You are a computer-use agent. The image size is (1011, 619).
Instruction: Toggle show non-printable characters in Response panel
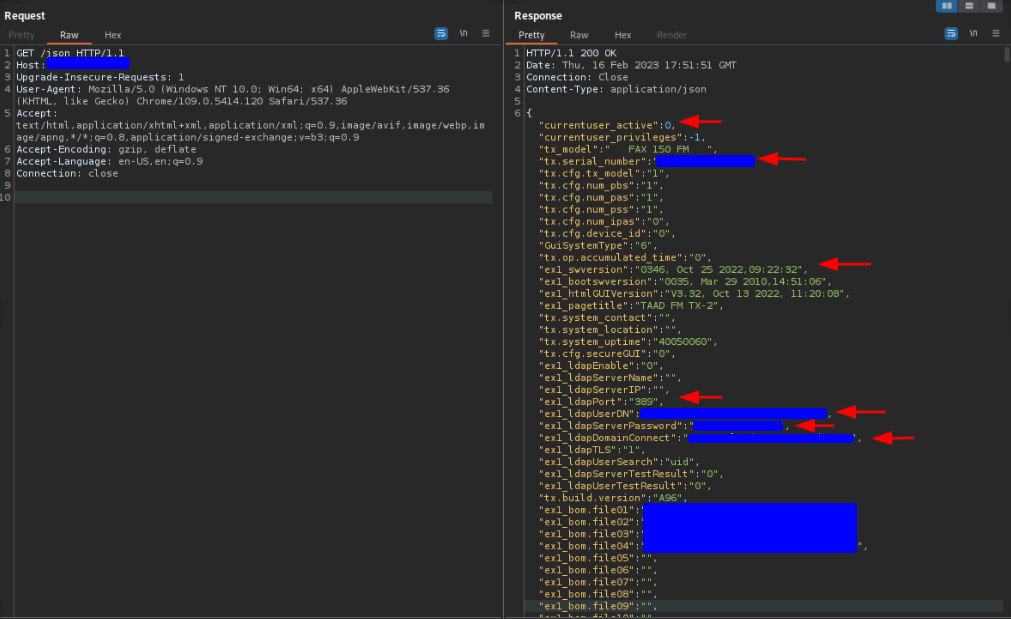click(x=973, y=33)
